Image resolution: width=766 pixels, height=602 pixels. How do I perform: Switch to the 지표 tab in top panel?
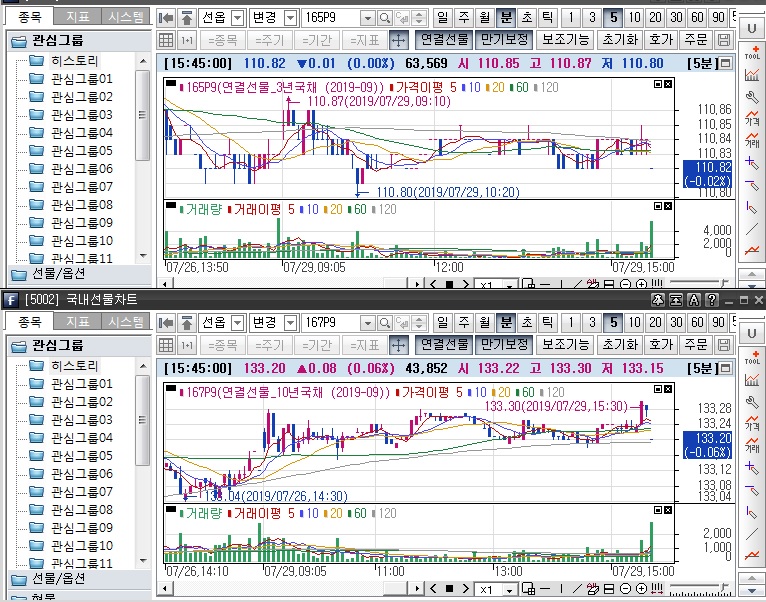click(77, 16)
